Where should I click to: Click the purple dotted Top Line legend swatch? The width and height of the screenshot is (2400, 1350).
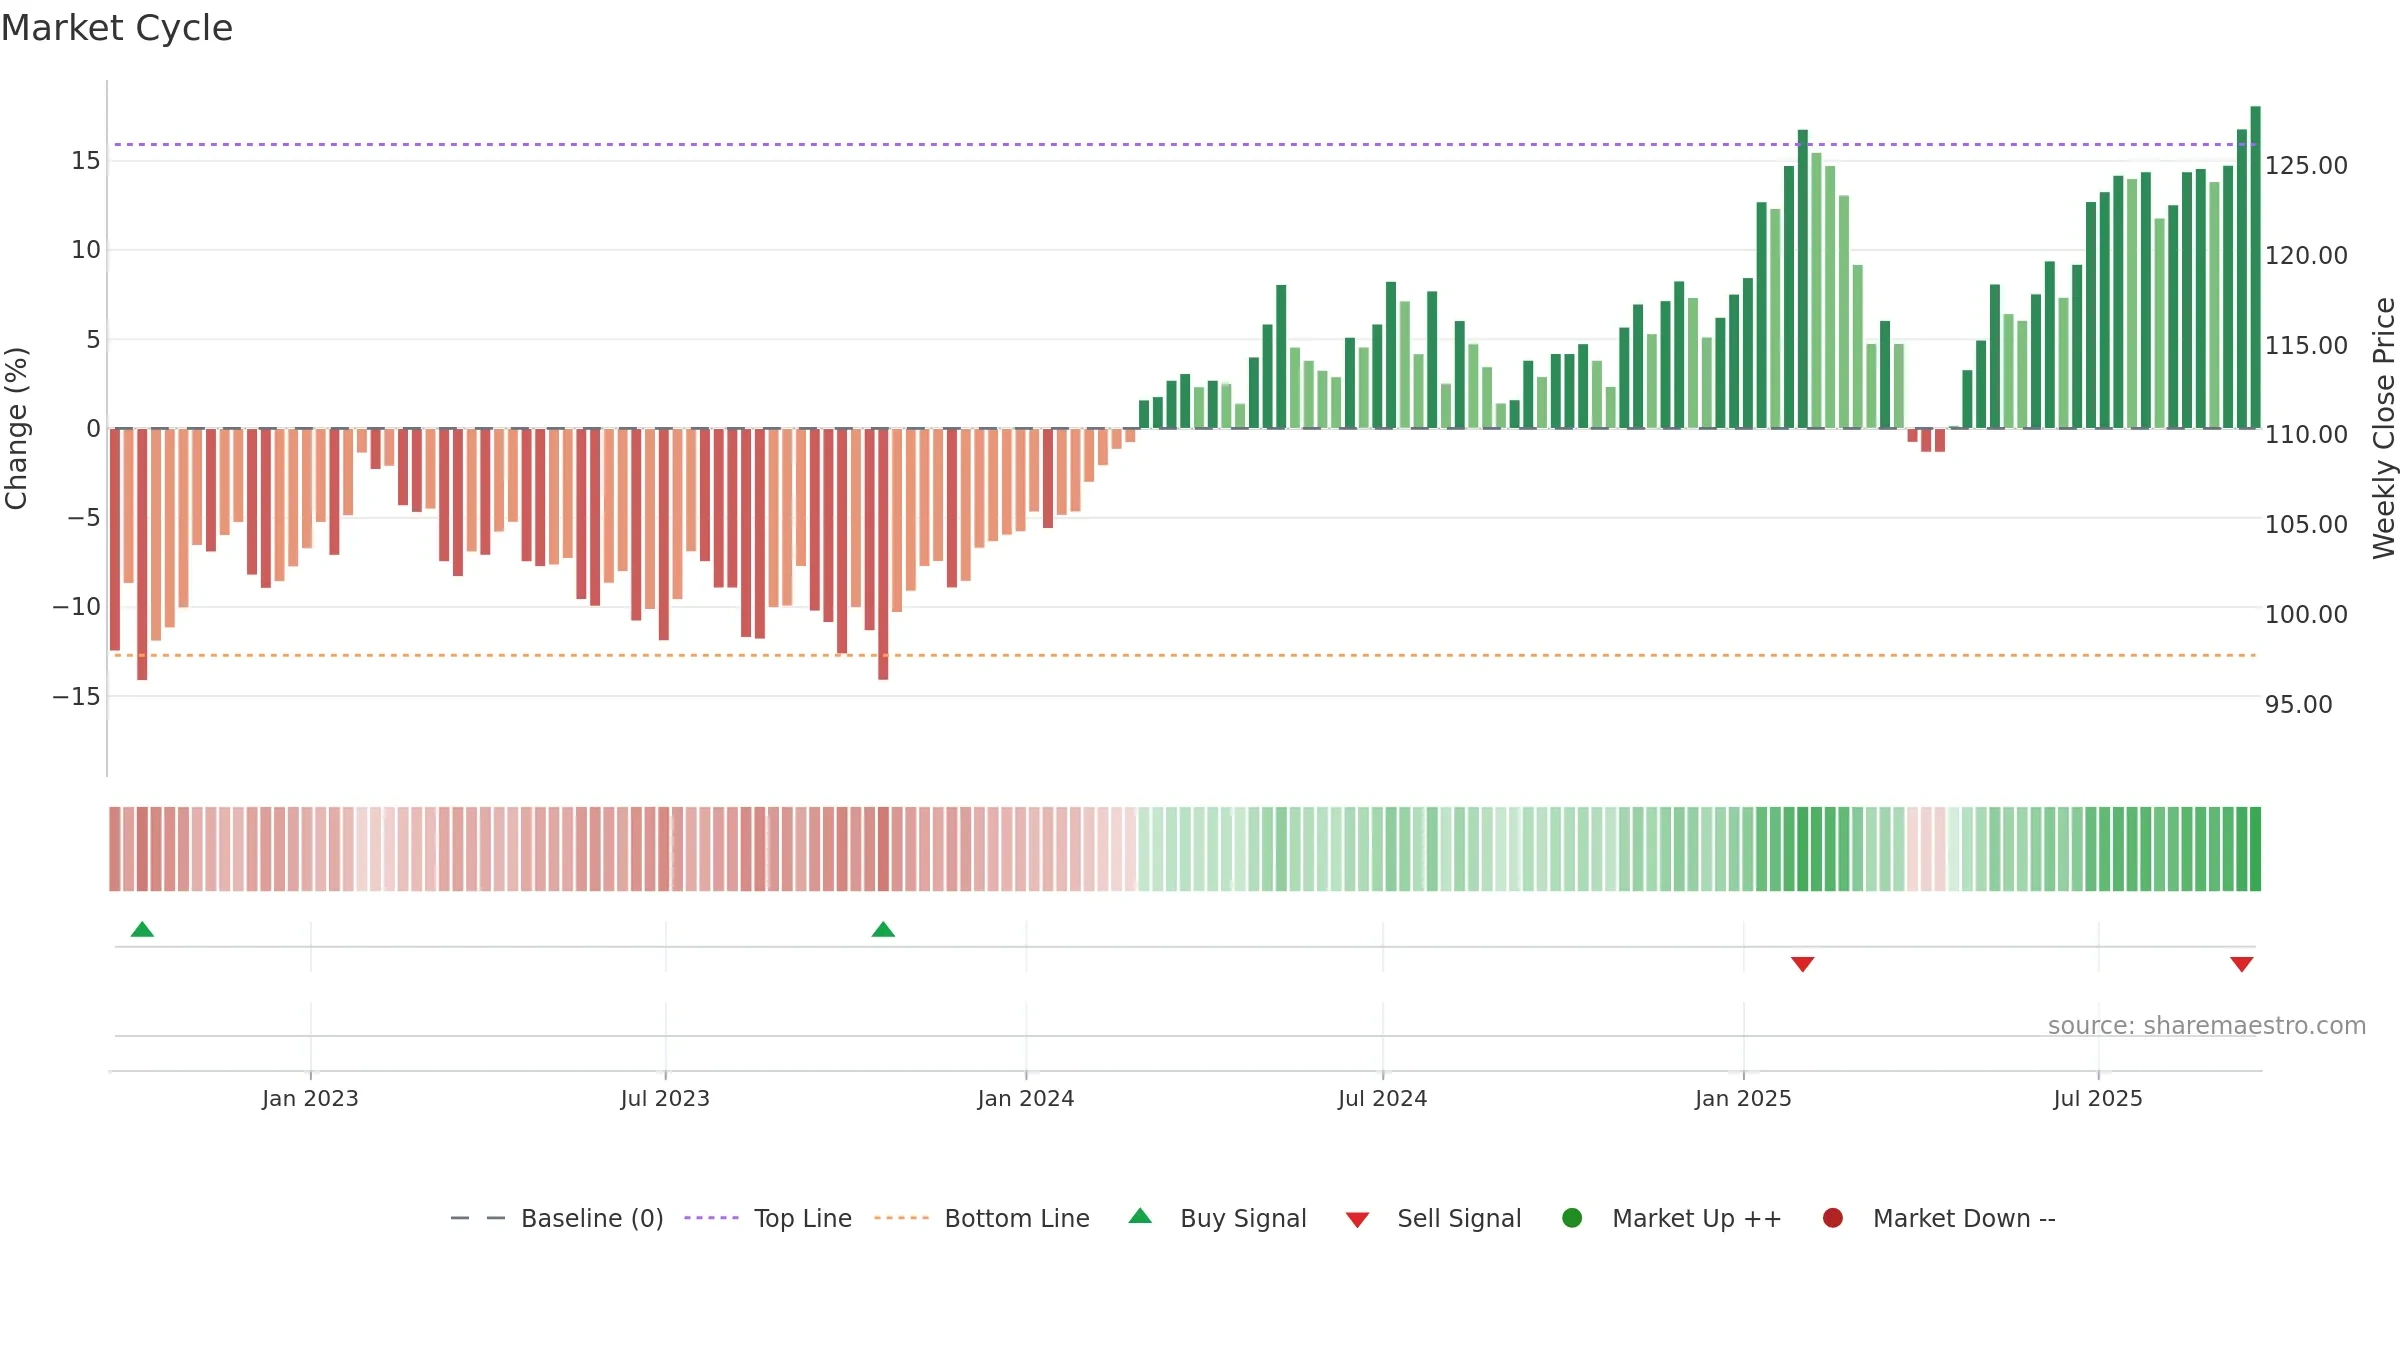point(711,1218)
